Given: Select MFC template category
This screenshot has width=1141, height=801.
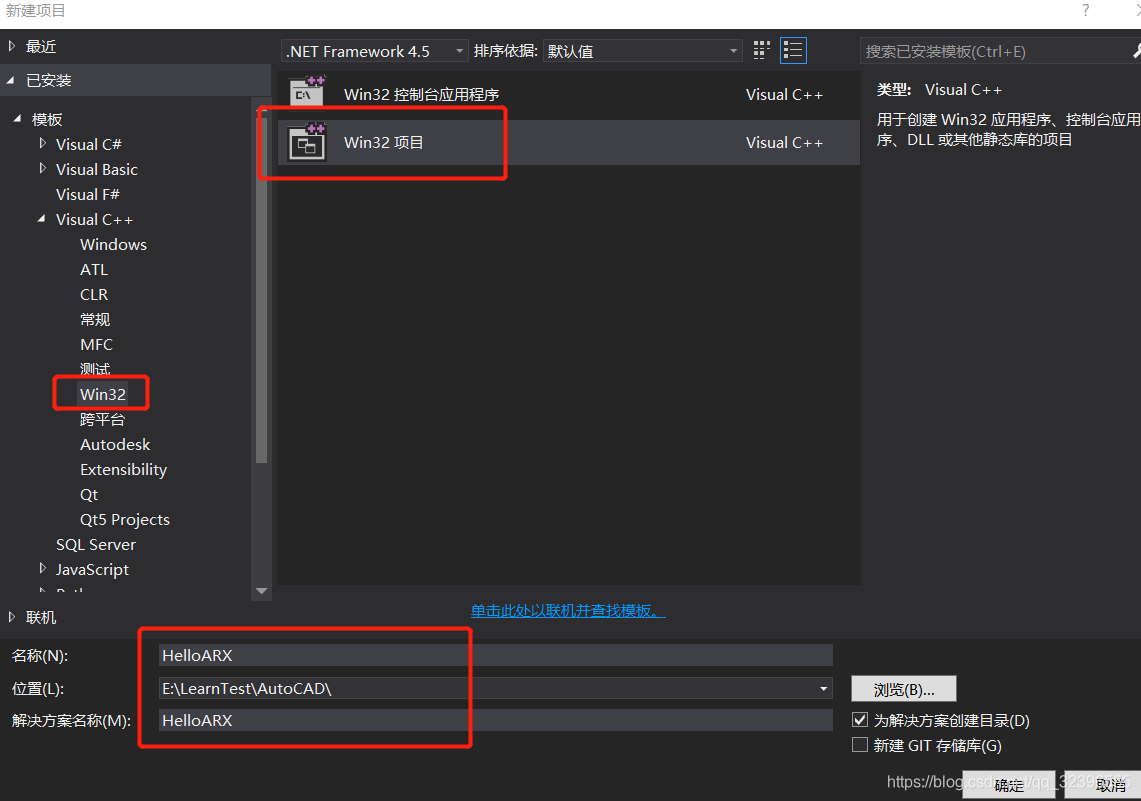Looking at the screenshot, I should (x=96, y=344).
